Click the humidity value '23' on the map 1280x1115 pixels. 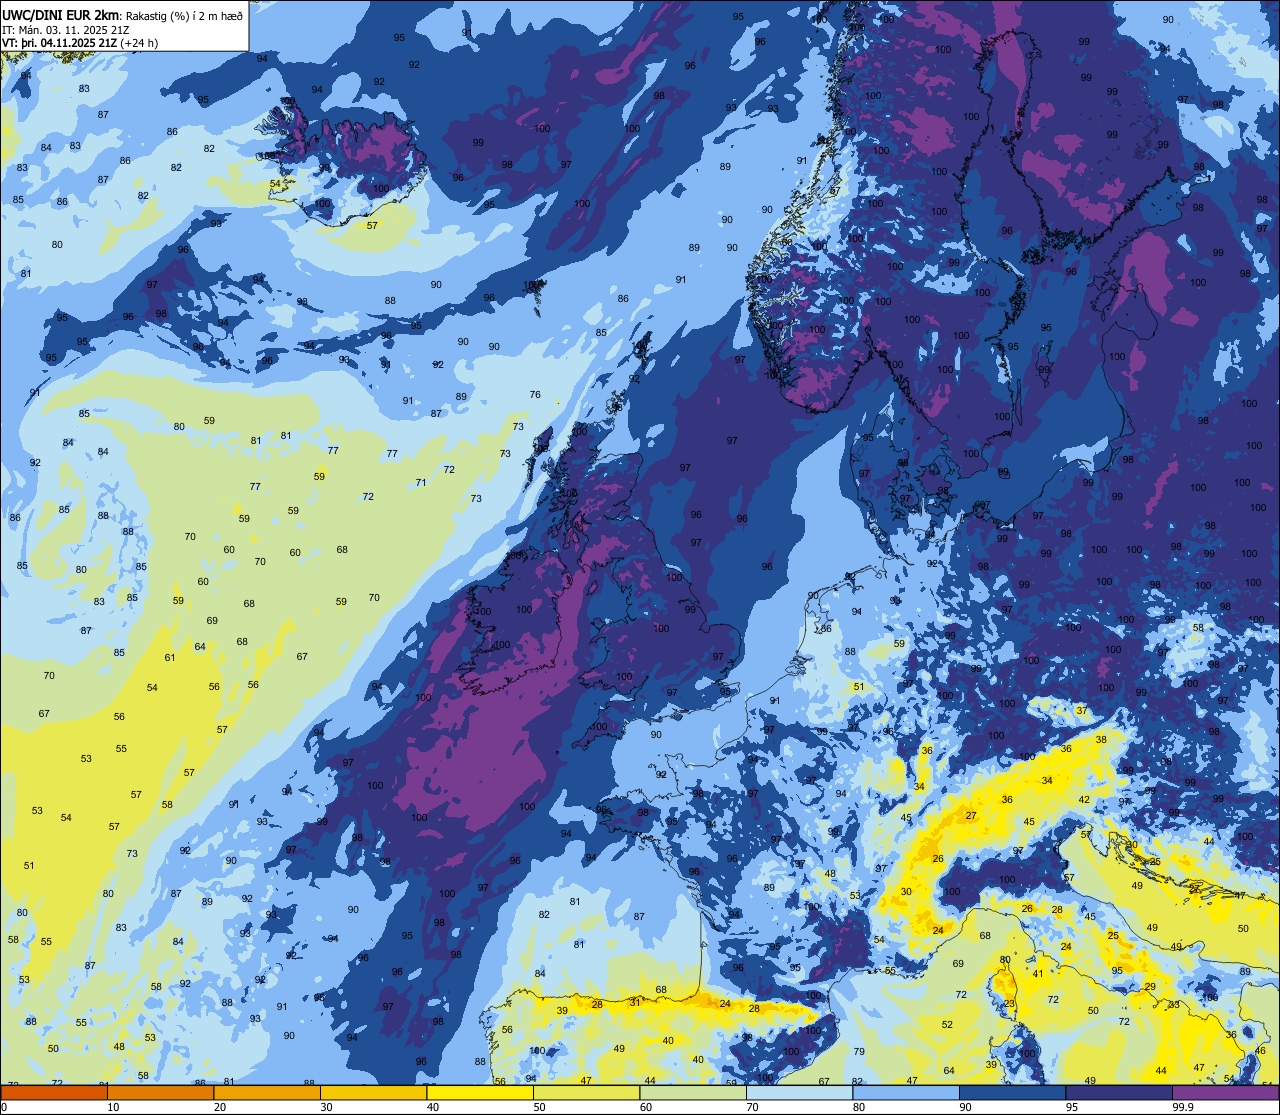coord(1010,1004)
